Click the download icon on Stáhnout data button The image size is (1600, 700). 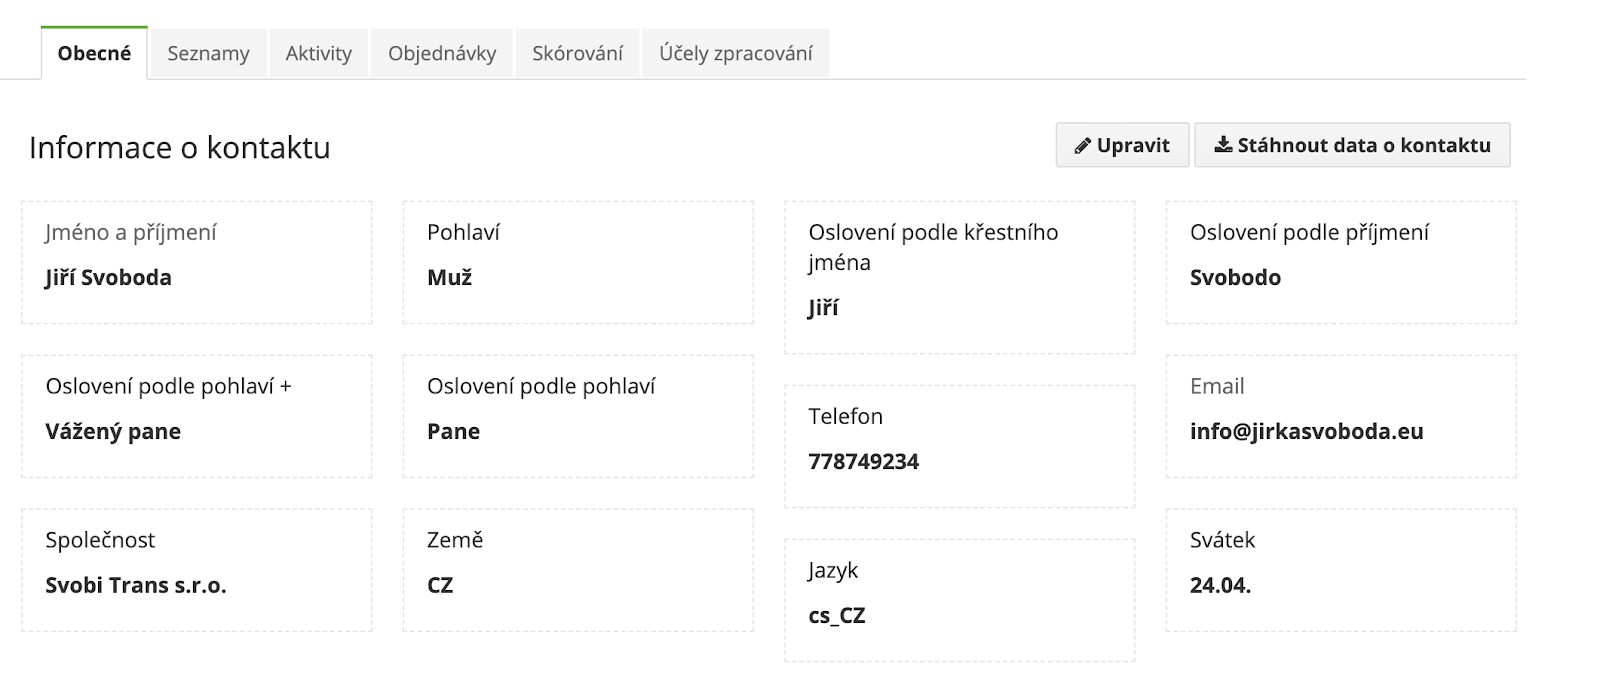[x=1223, y=145]
